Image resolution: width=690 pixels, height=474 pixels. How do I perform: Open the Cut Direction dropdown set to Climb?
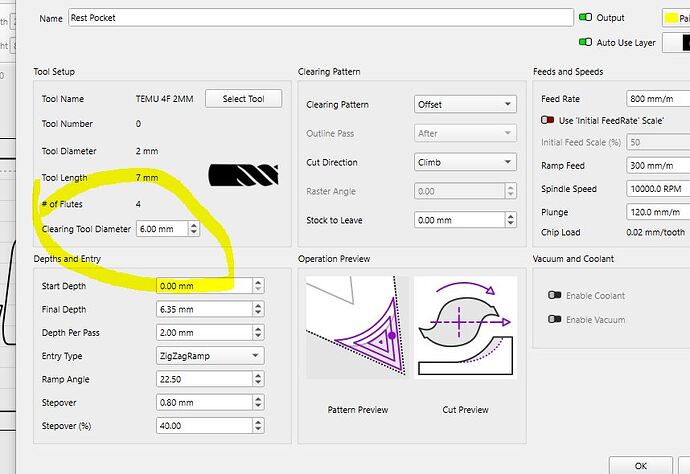(x=465, y=162)
